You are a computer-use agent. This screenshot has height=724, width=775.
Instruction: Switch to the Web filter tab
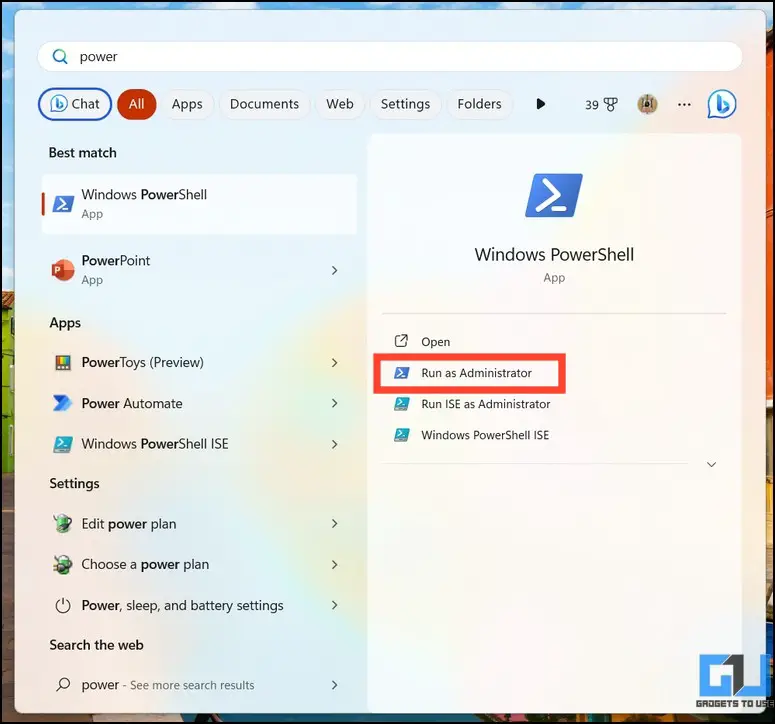pyautogui.click(x=340, y=104)
